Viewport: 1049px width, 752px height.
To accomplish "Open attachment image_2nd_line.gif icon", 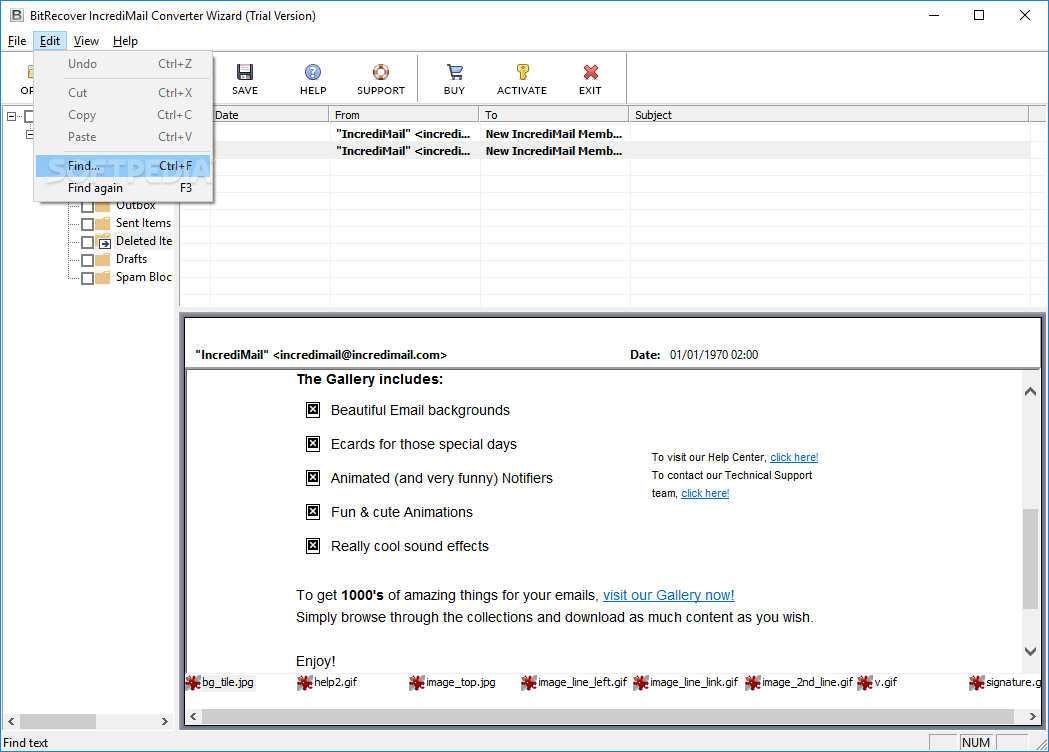I will [753, 682].
